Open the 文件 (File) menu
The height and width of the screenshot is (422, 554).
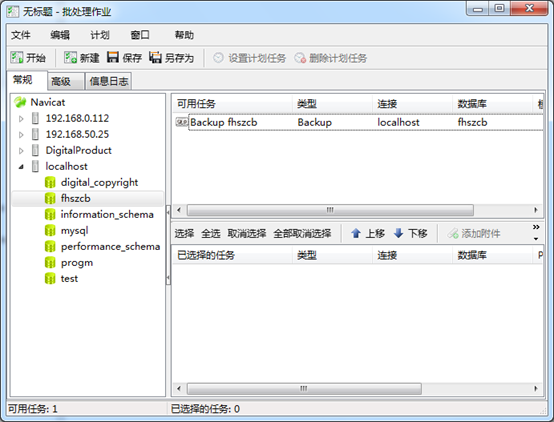[x=21, y=35]
